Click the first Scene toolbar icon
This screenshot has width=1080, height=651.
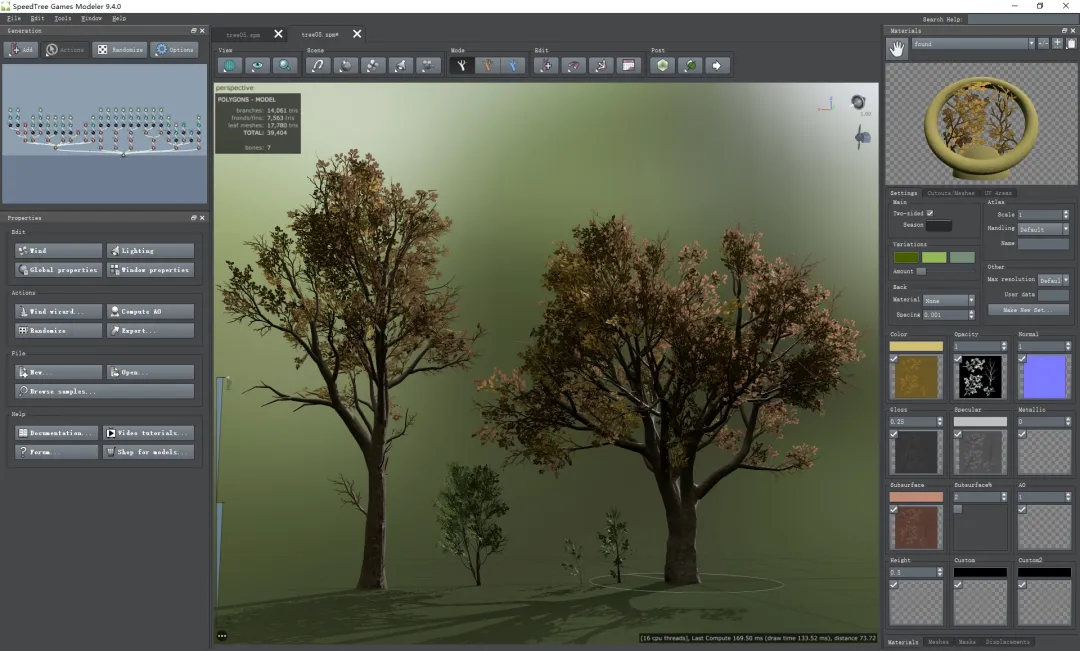317,66
